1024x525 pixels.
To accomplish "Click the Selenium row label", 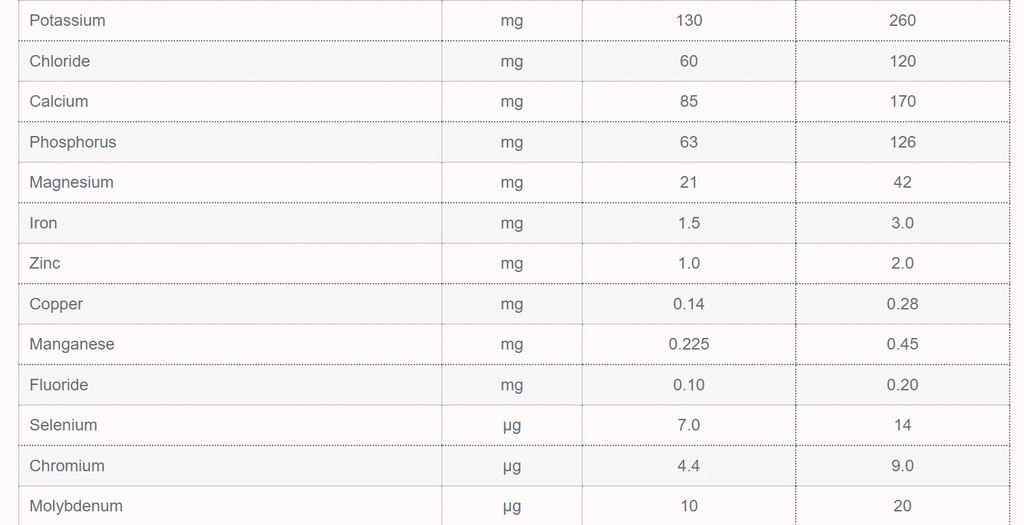I will click(x=63, y=425).
